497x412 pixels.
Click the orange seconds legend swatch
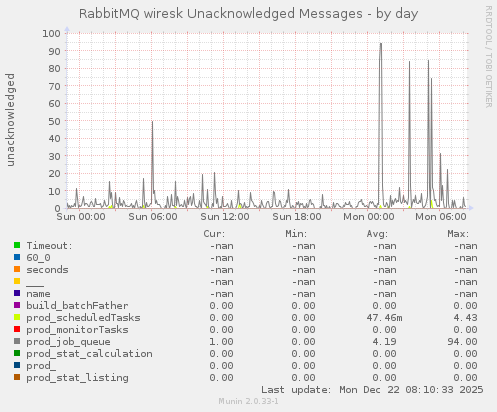pyautogui.click(x=17, y=269)
